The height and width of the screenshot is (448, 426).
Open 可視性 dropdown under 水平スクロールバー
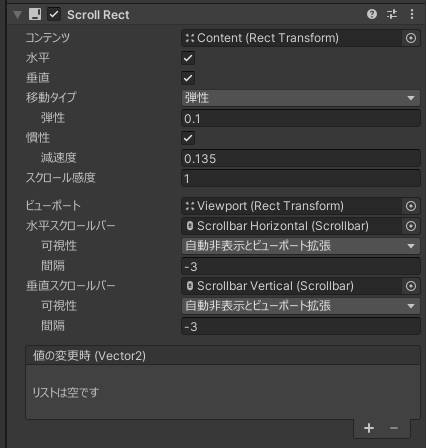click(x=301, y=246)
